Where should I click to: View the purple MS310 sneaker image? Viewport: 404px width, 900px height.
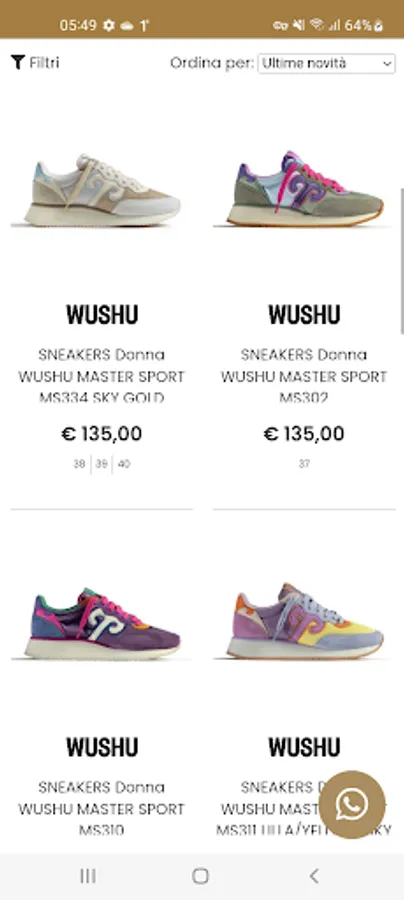click(x=102, y=622)
